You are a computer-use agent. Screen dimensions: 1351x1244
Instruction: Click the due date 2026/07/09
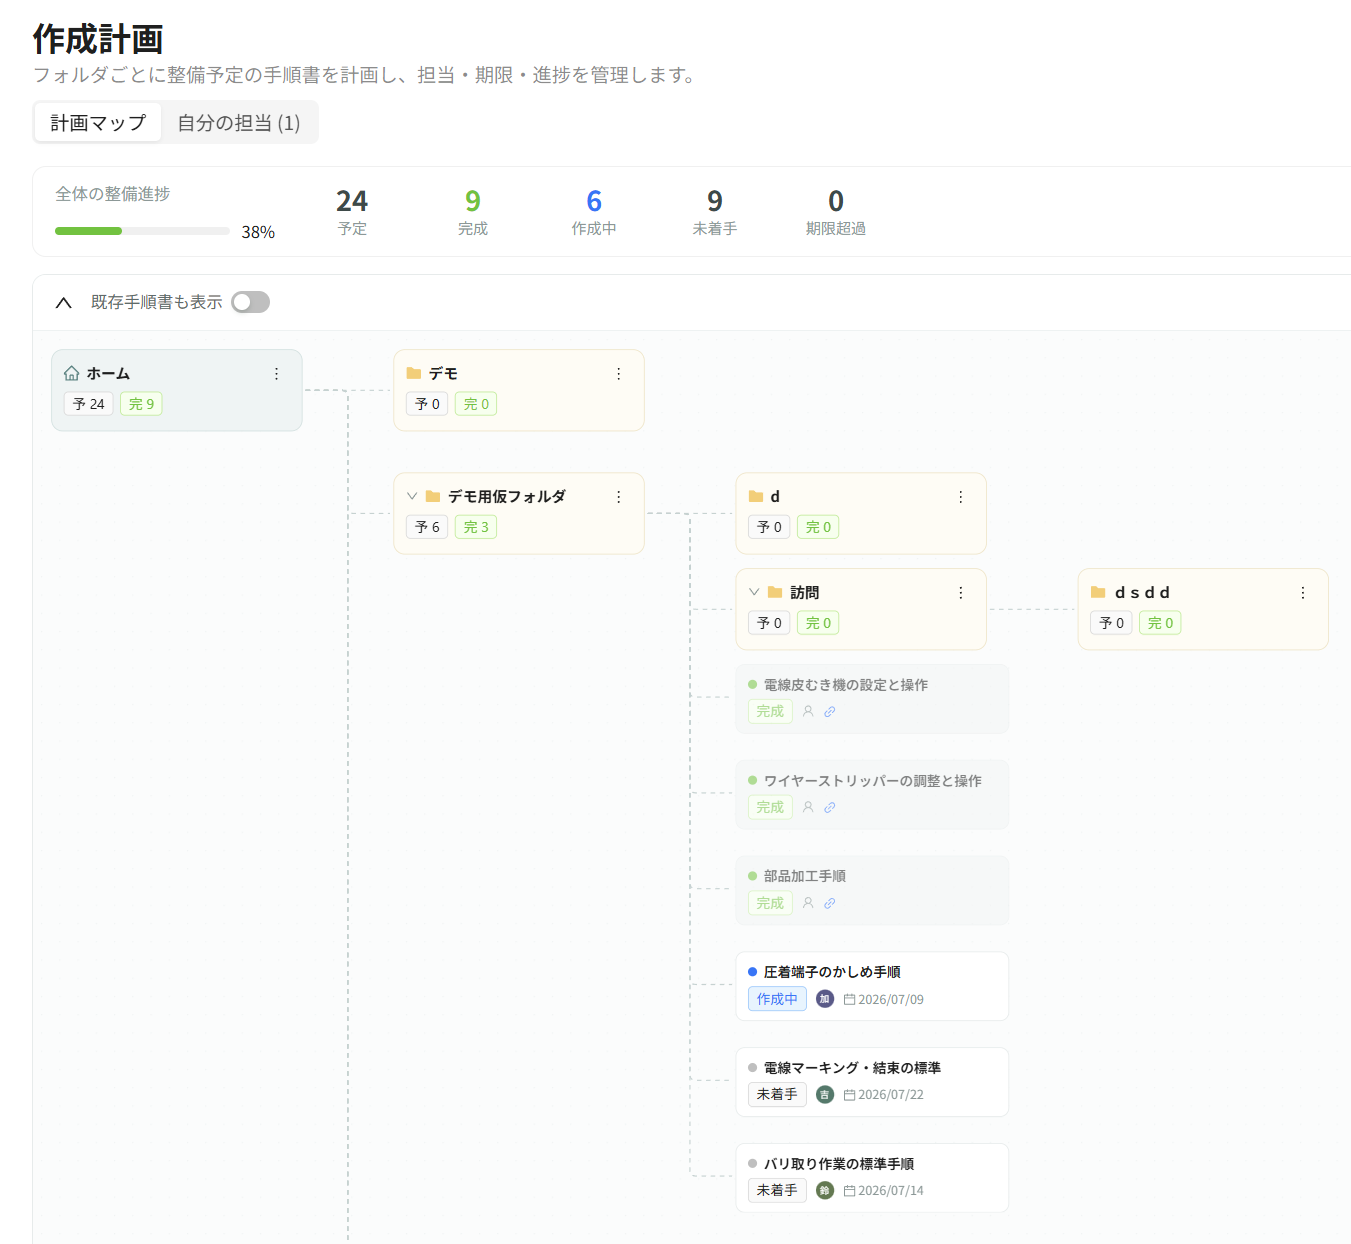(x=891, y=1000)
